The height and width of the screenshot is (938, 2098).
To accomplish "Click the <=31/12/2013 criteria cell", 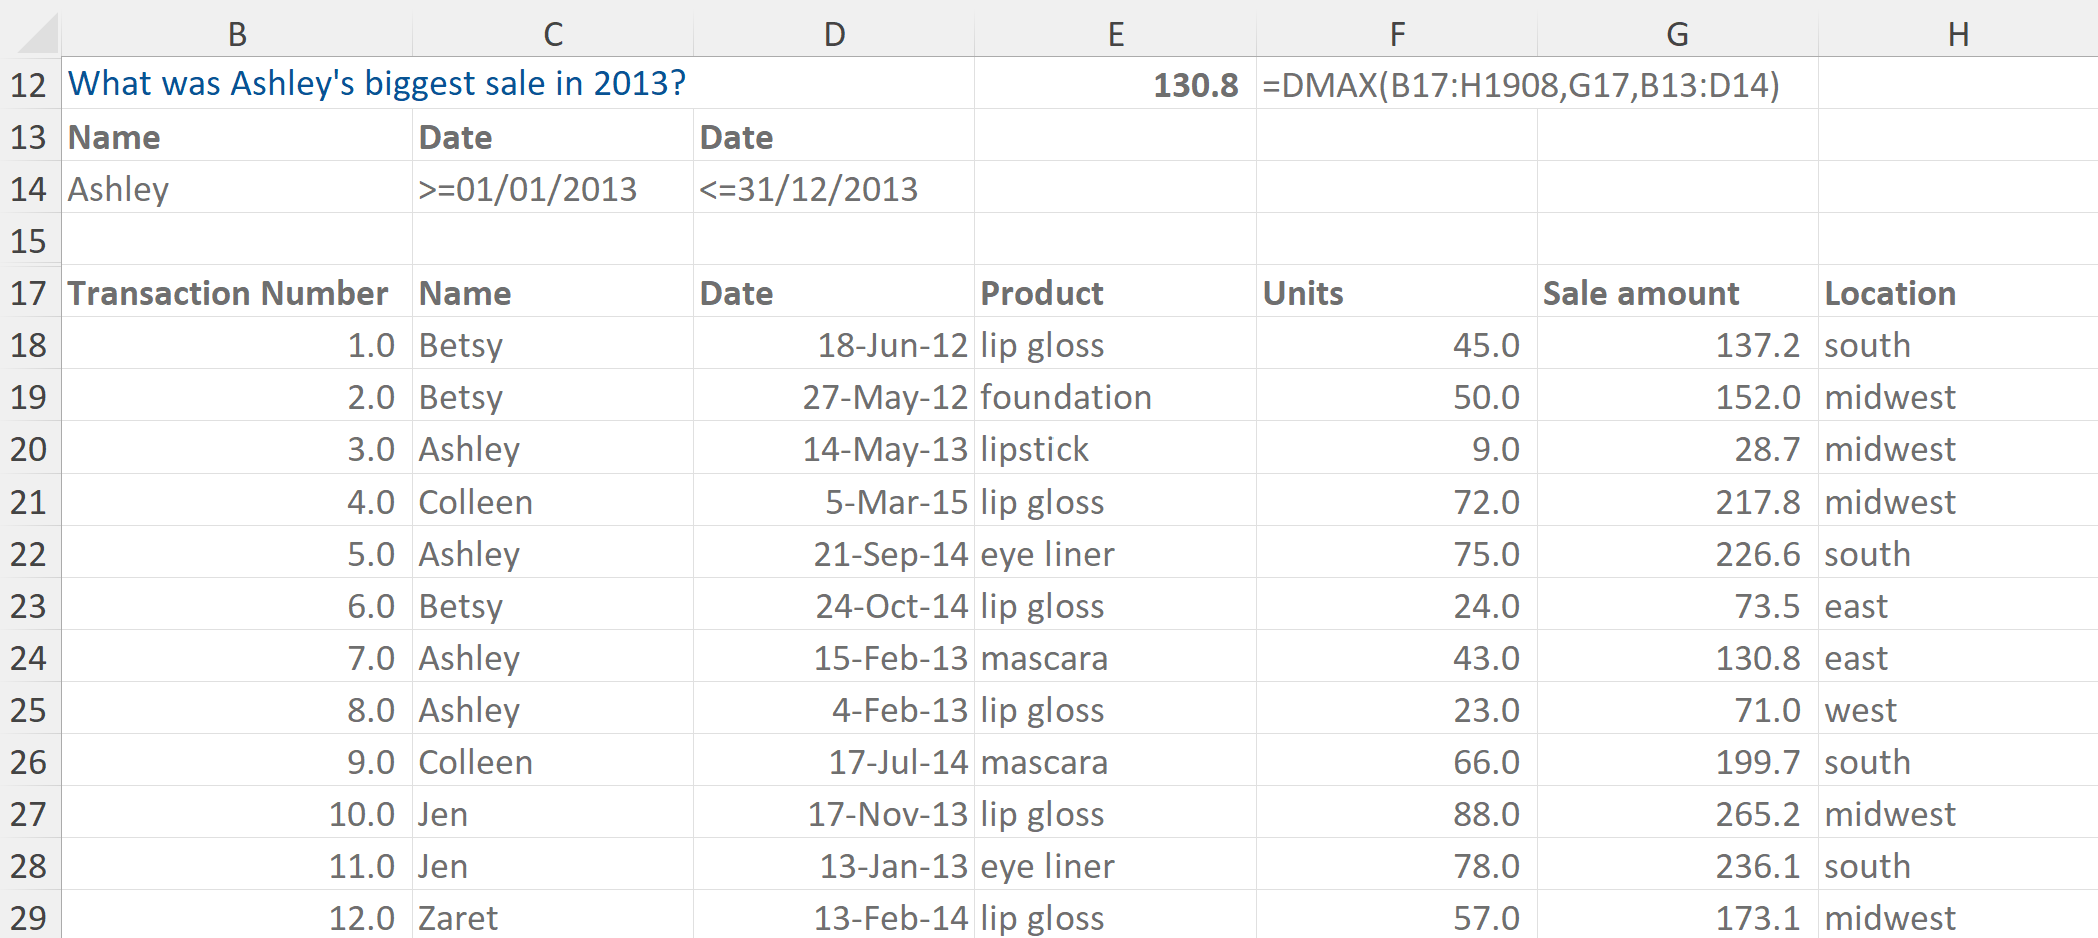I will pyautogui.click(x=833, y=189).
